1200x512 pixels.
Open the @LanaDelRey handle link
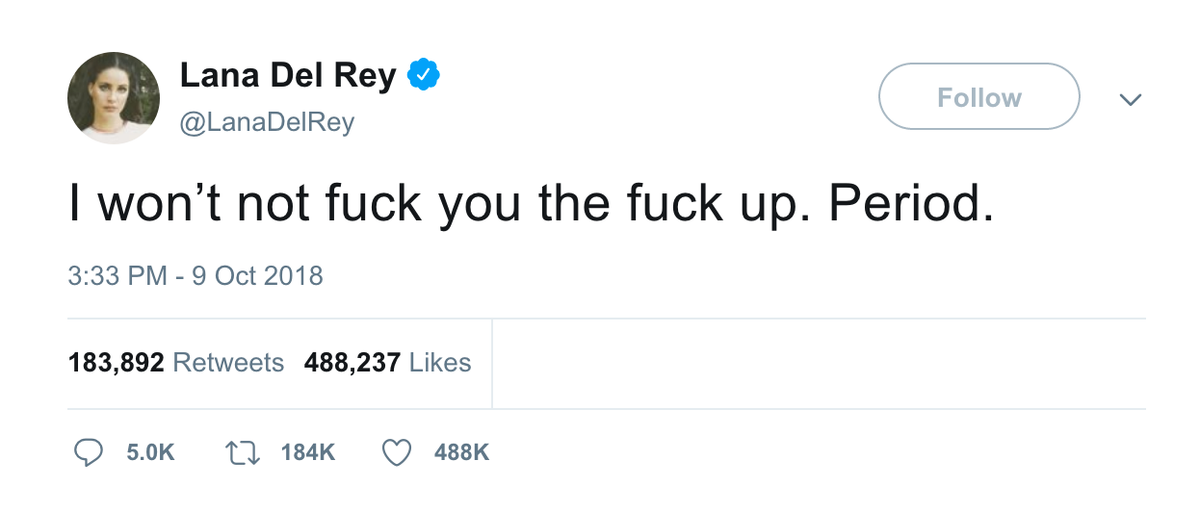(266, 122)
